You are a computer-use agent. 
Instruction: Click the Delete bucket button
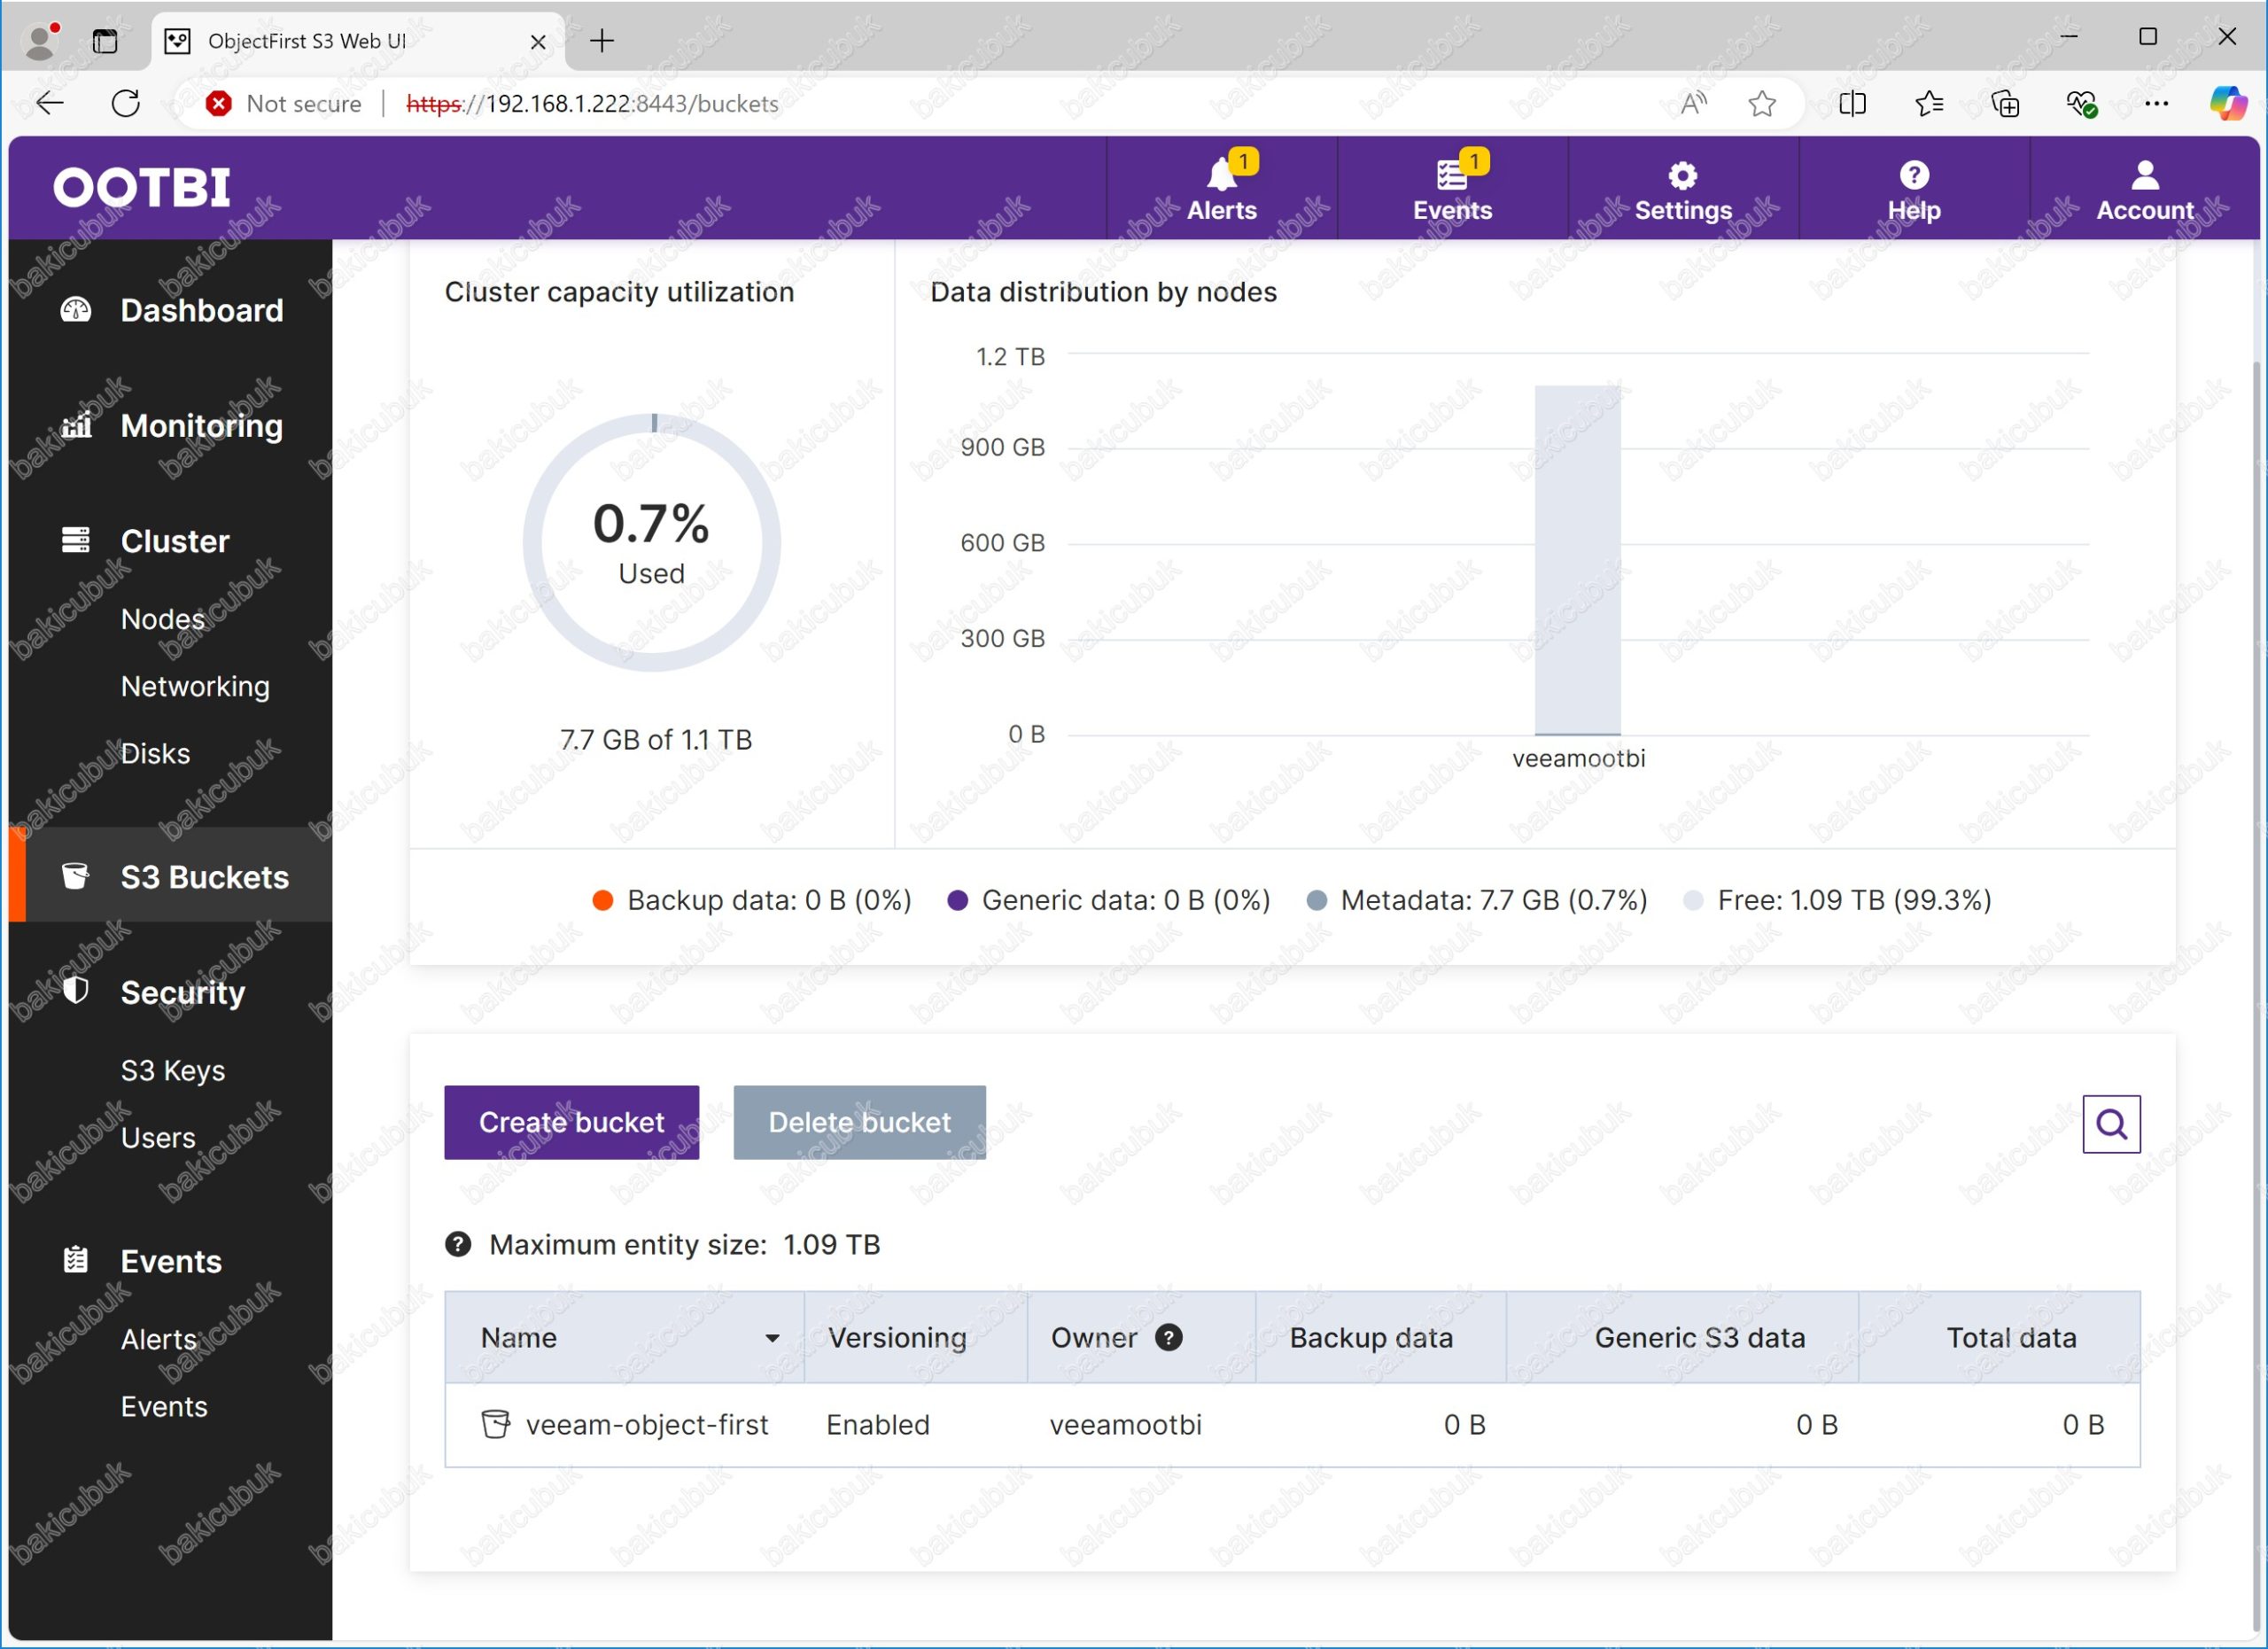pos(859,1122)
